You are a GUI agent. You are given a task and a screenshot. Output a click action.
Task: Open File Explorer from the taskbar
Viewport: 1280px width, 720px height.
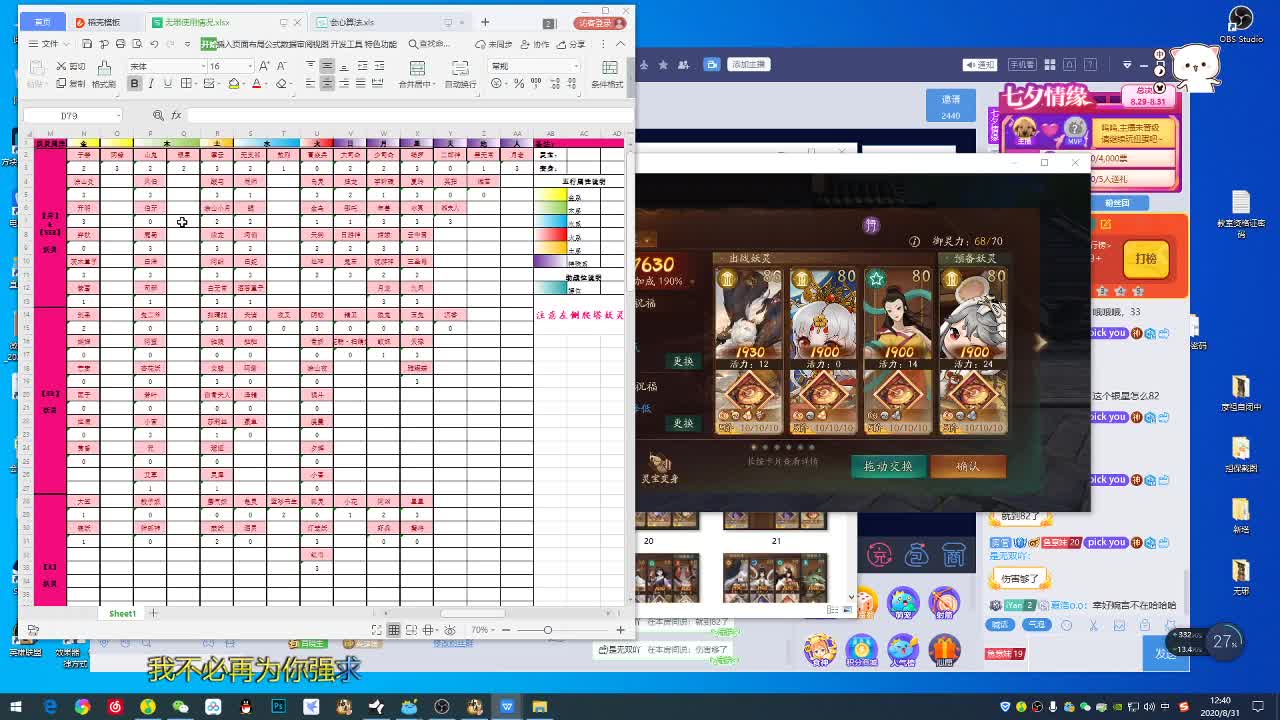tap(540, 707)
